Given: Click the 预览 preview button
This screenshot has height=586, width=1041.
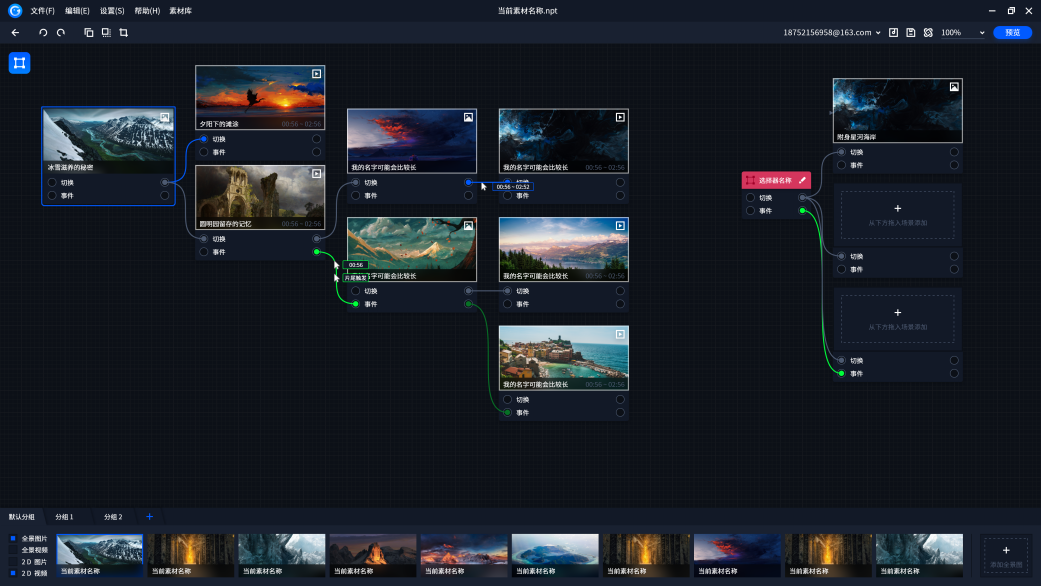Looking at the screenshot, I should click(x=1012, y=32).
